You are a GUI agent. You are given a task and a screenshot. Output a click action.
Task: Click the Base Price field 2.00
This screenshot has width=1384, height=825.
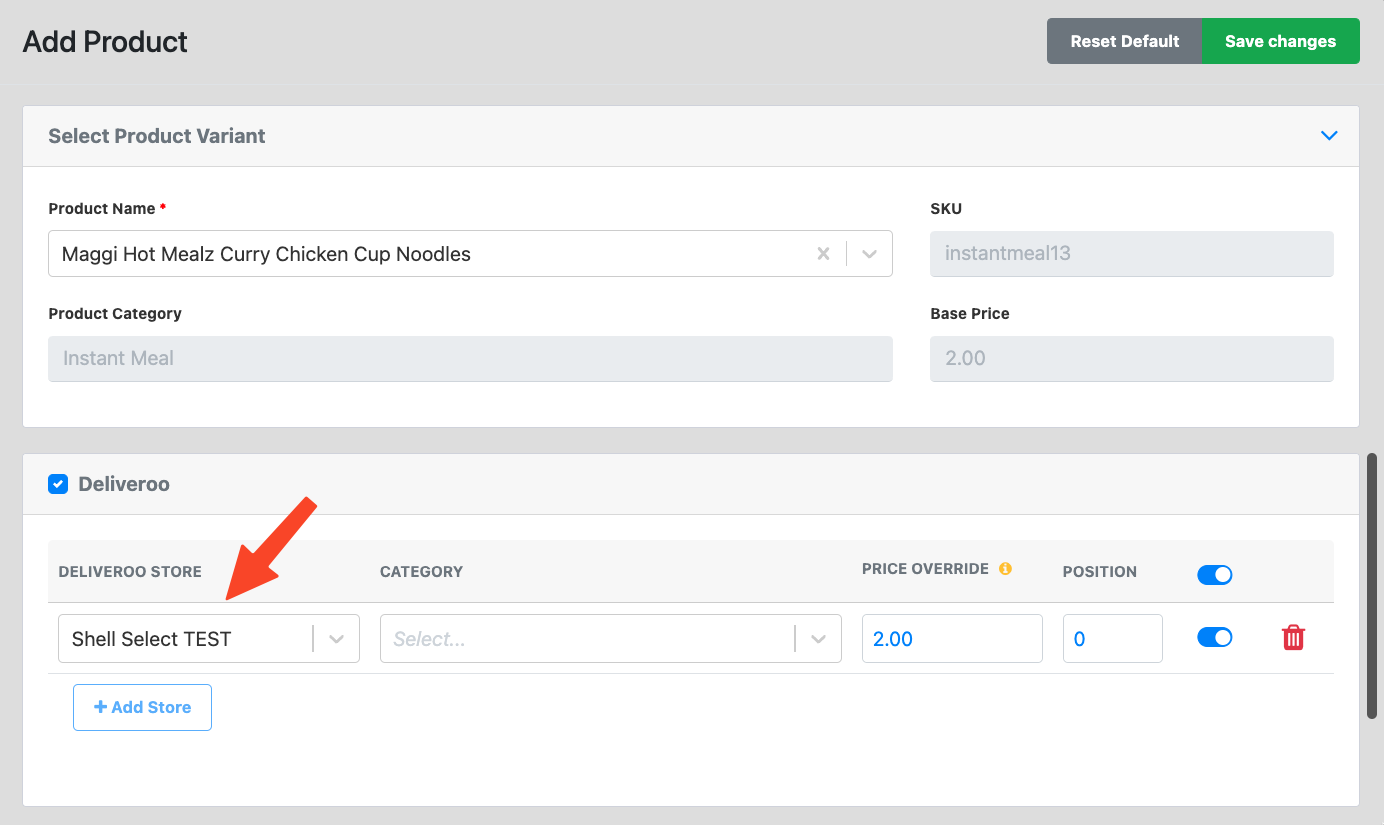click(x=1132, y=358)
